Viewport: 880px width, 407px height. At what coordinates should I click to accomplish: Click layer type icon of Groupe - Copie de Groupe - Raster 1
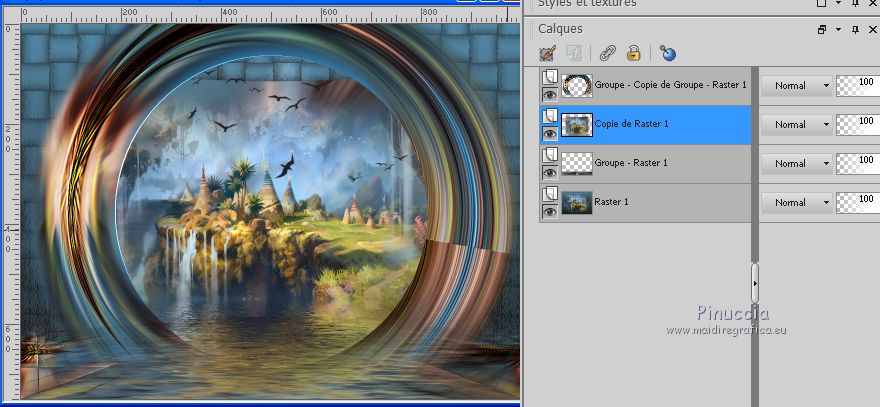click(551, 77)
